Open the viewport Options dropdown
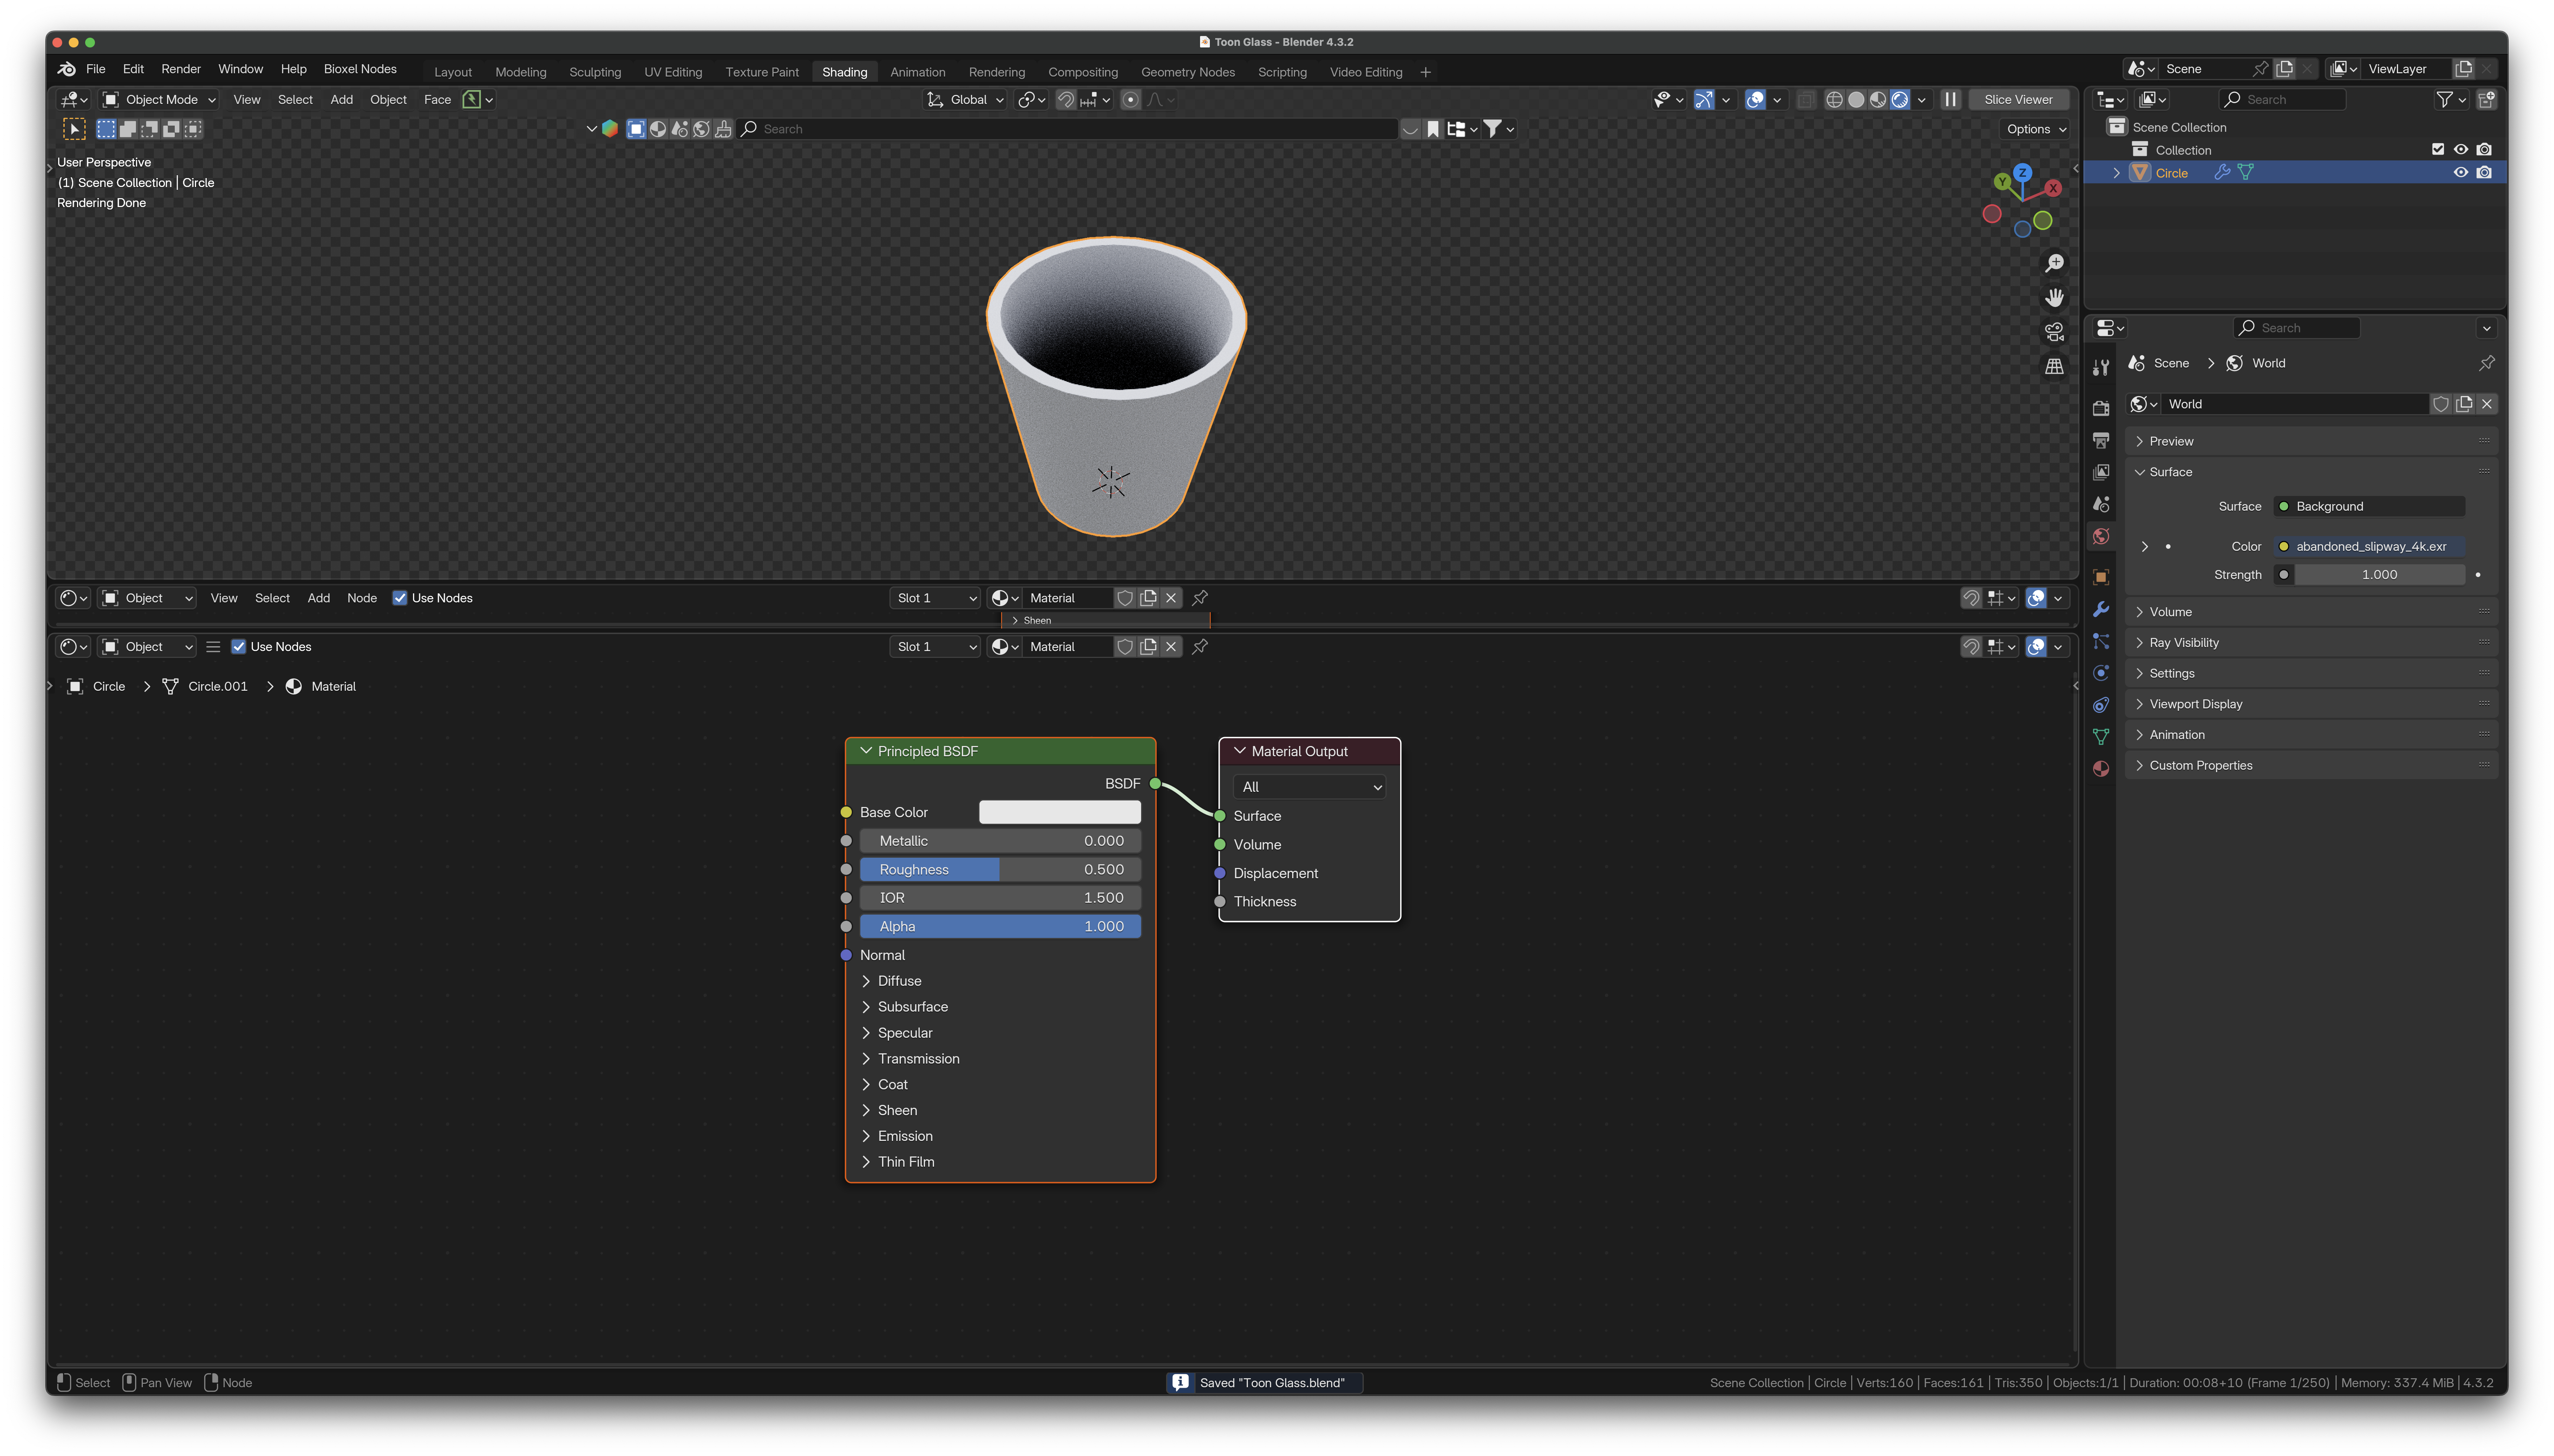Image resolution: width=2554 pixels, height=1456 pixels. [x=2035, y=129]
